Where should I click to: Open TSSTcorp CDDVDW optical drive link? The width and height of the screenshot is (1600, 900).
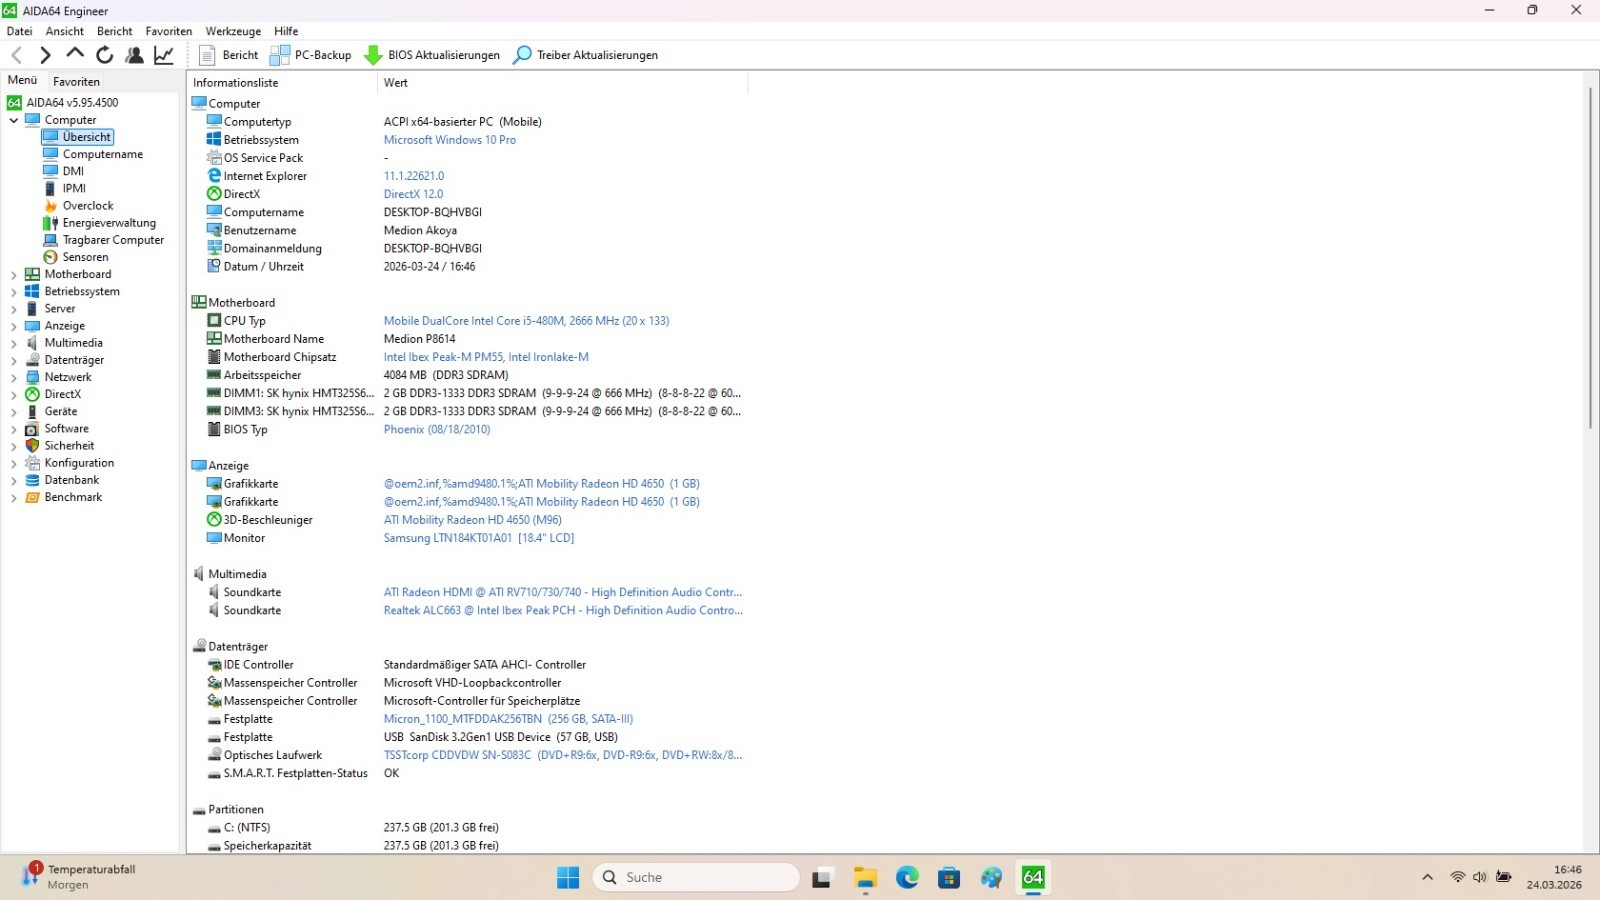[x=563, y=755]
